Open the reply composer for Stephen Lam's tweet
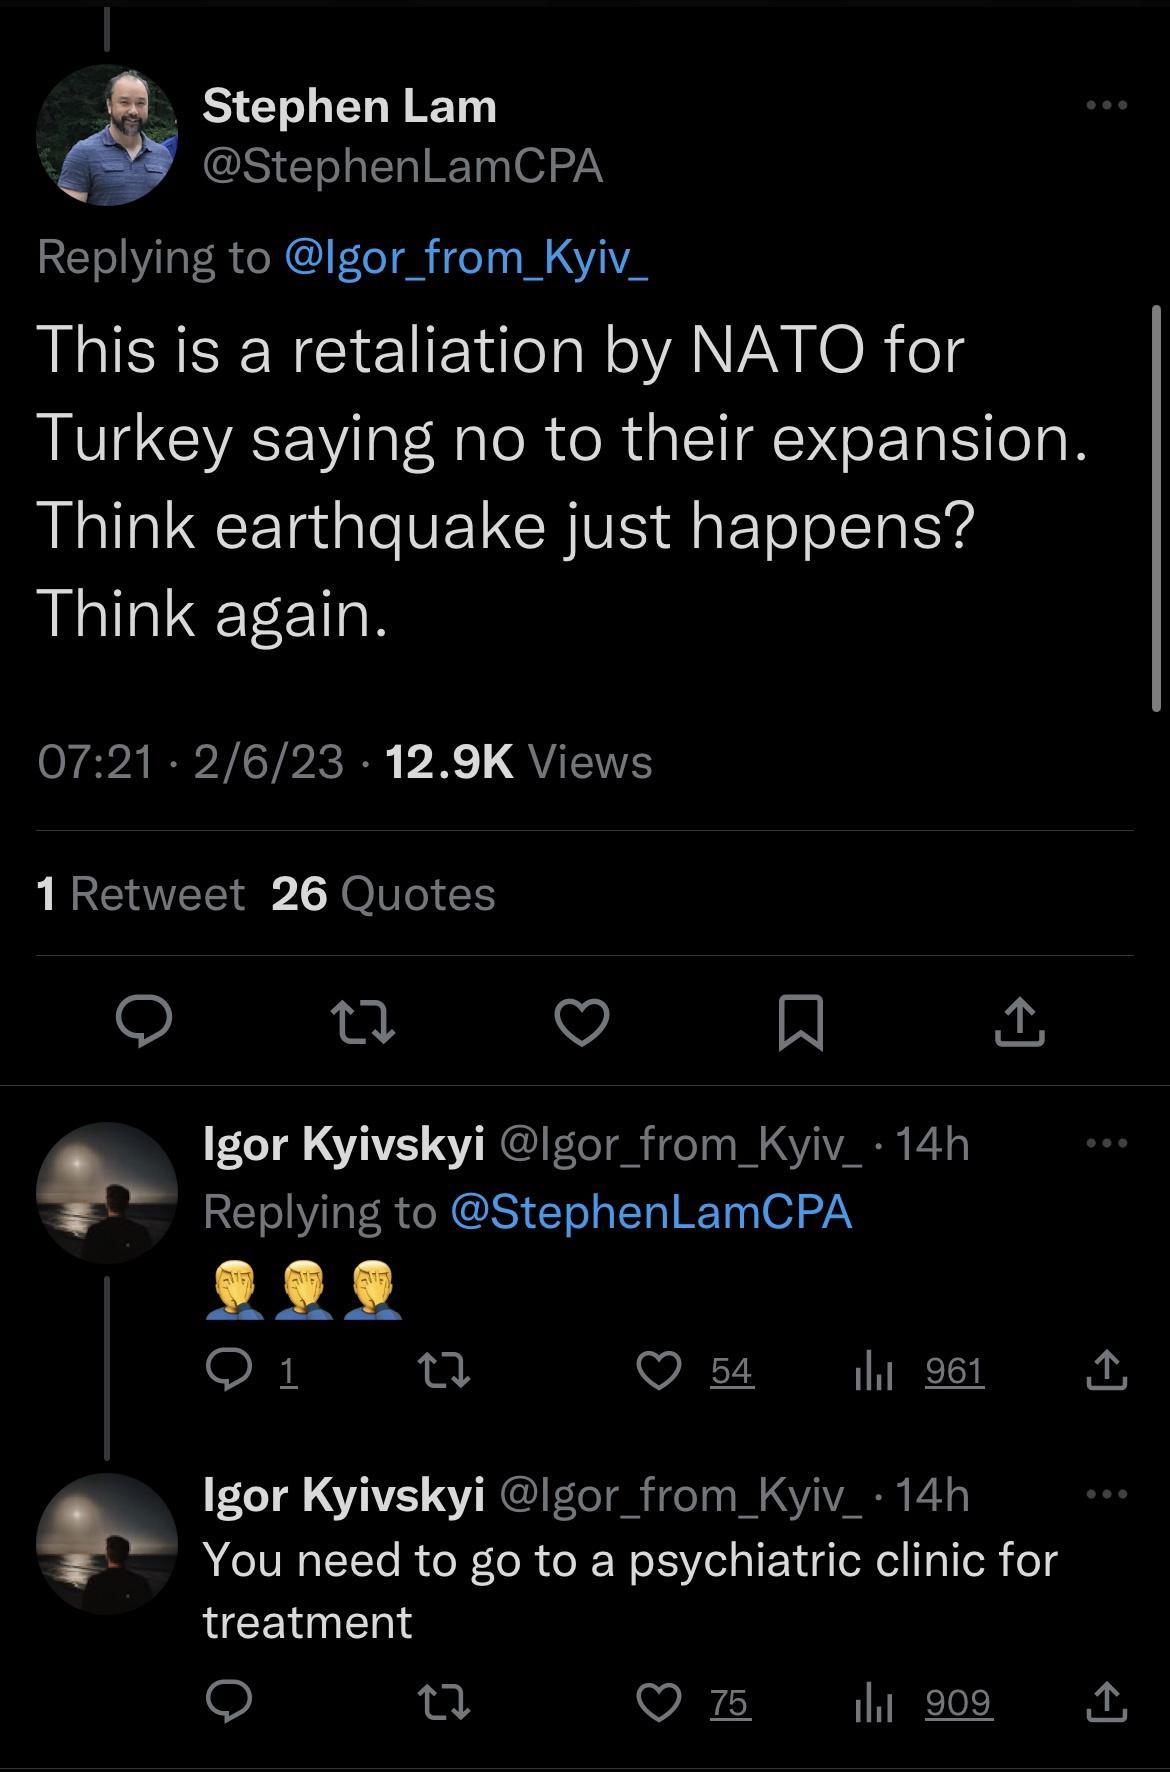Image resolution: width=1170 pixels, height=1772 pixels. point(145,1021)
